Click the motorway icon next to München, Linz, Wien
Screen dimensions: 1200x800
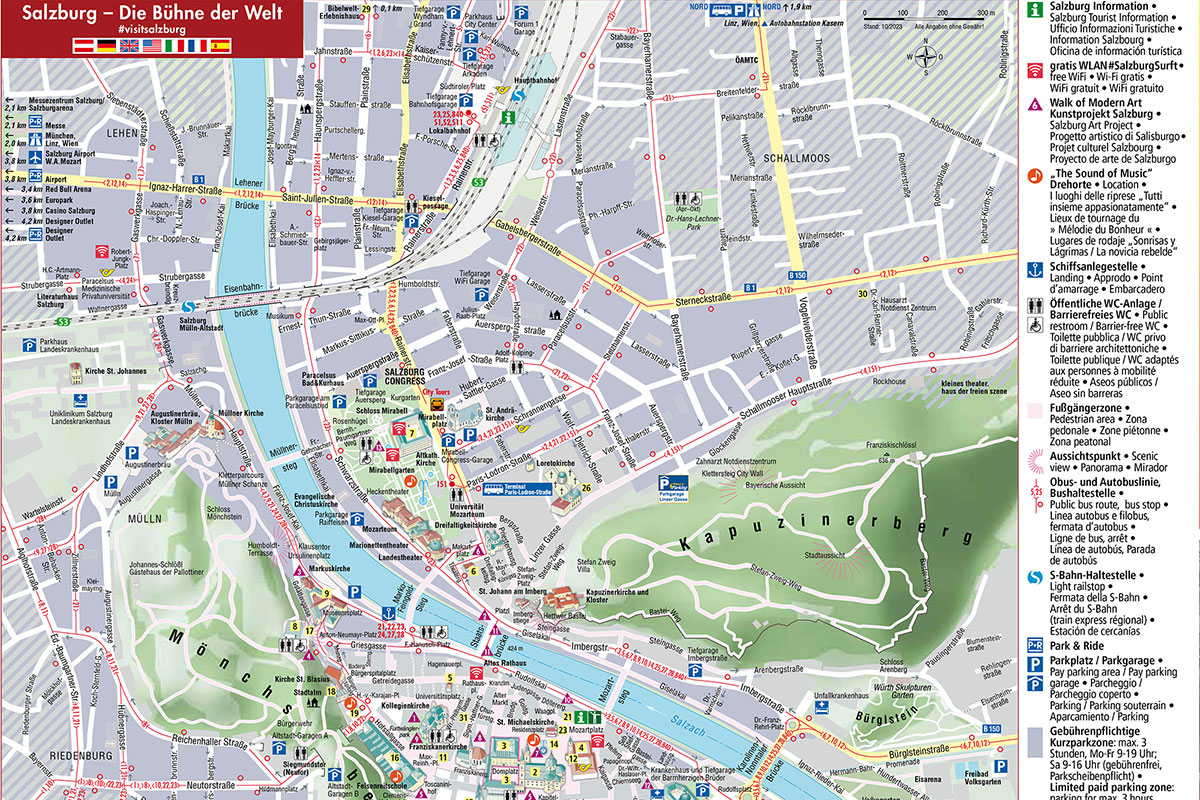coord(35,137)
